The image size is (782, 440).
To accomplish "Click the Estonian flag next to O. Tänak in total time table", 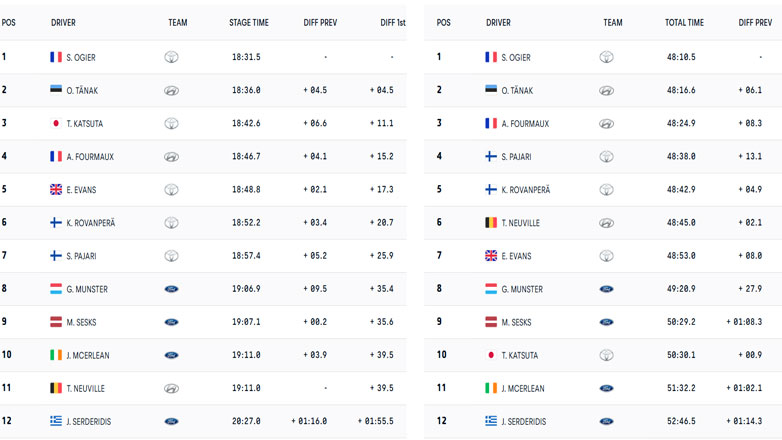I will pos(491,91).
